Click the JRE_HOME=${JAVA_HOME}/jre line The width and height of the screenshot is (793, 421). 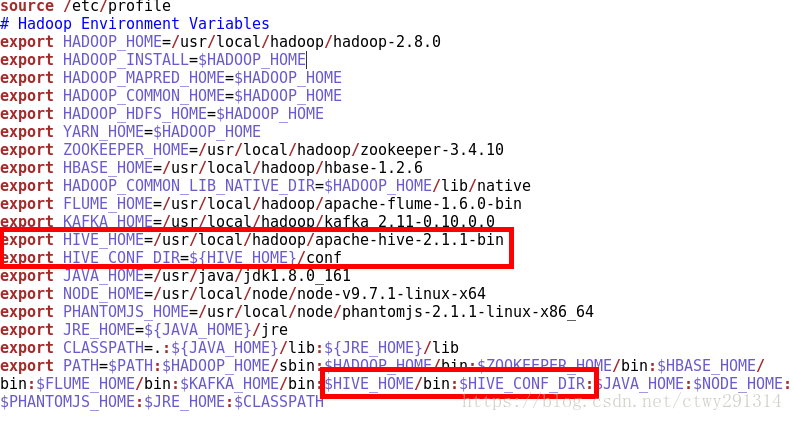[x=144, y=330]
